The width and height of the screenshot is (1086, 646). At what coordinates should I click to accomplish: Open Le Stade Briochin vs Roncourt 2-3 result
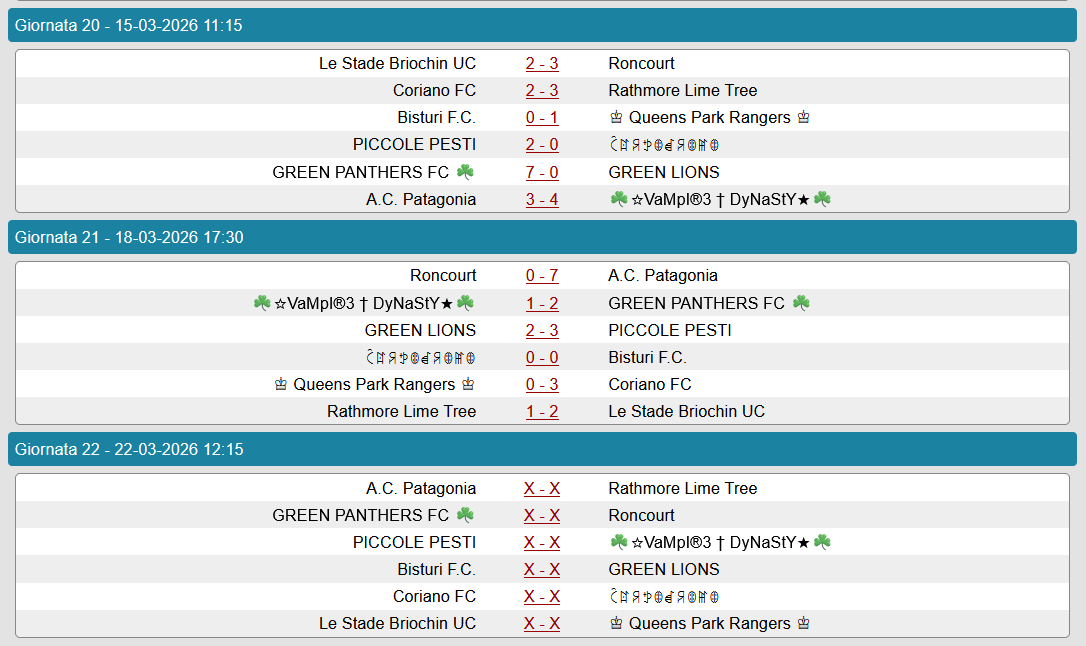[542, 64]
